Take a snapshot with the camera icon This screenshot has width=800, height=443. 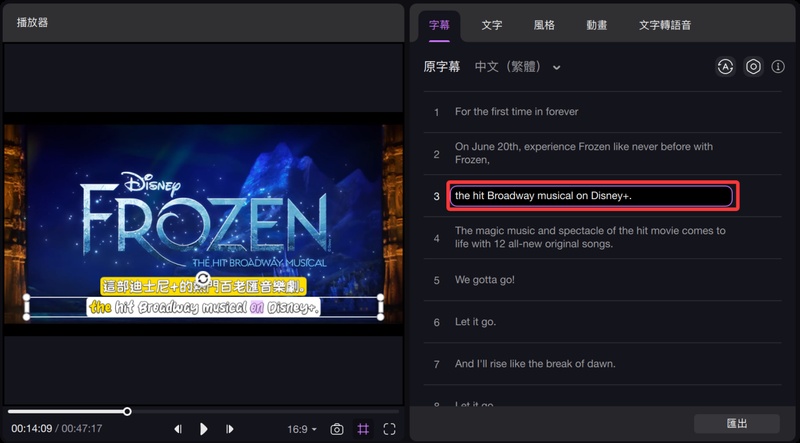click(x=337, y=429)
